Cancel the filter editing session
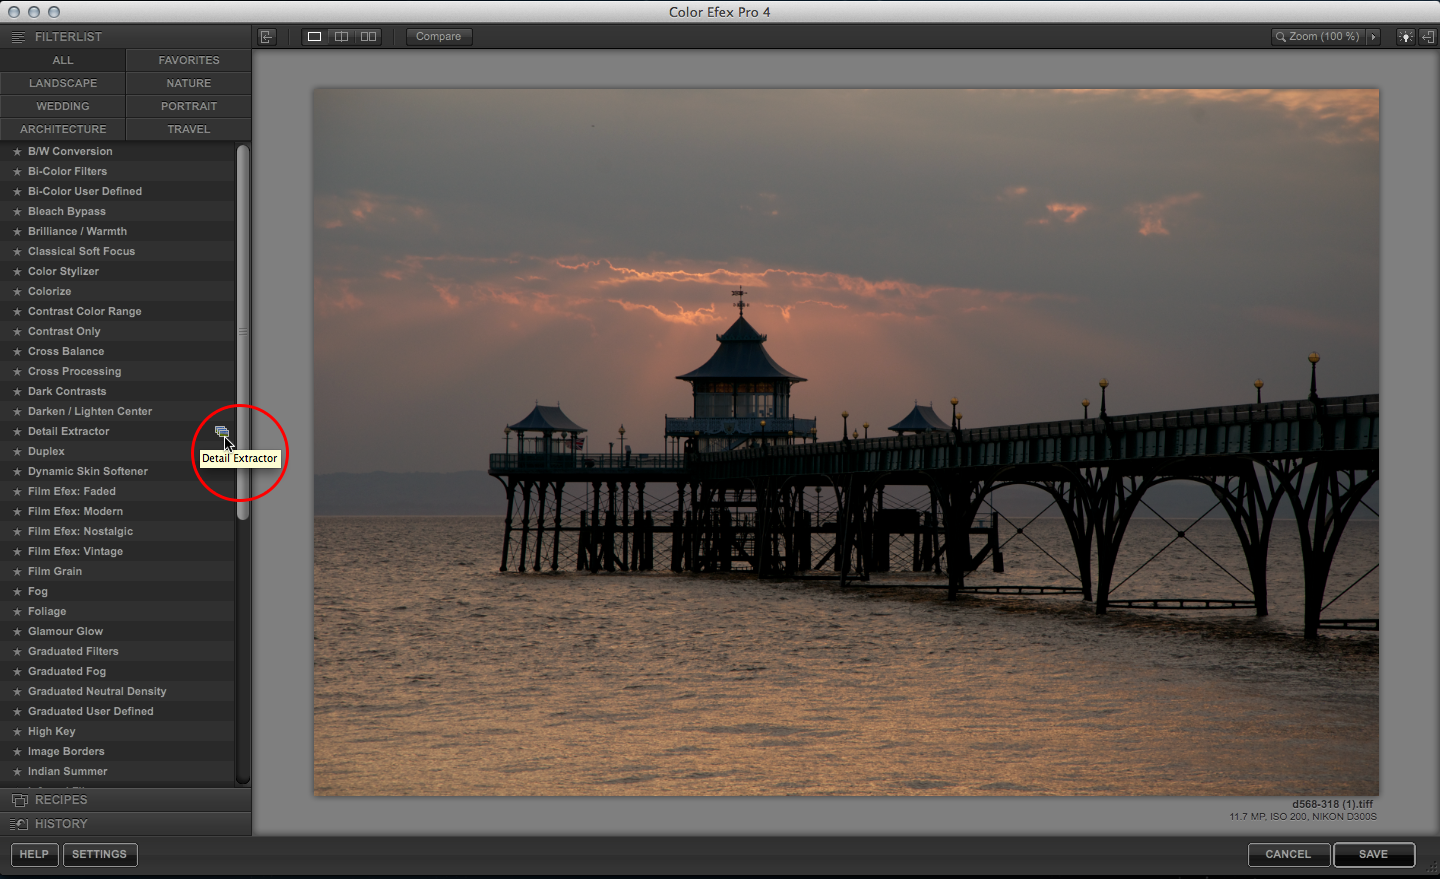The image size is (1440, 879). (1288, 855)
